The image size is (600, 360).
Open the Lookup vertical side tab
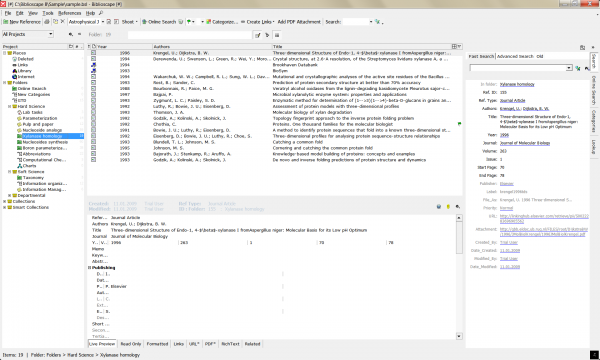[594, 147]
